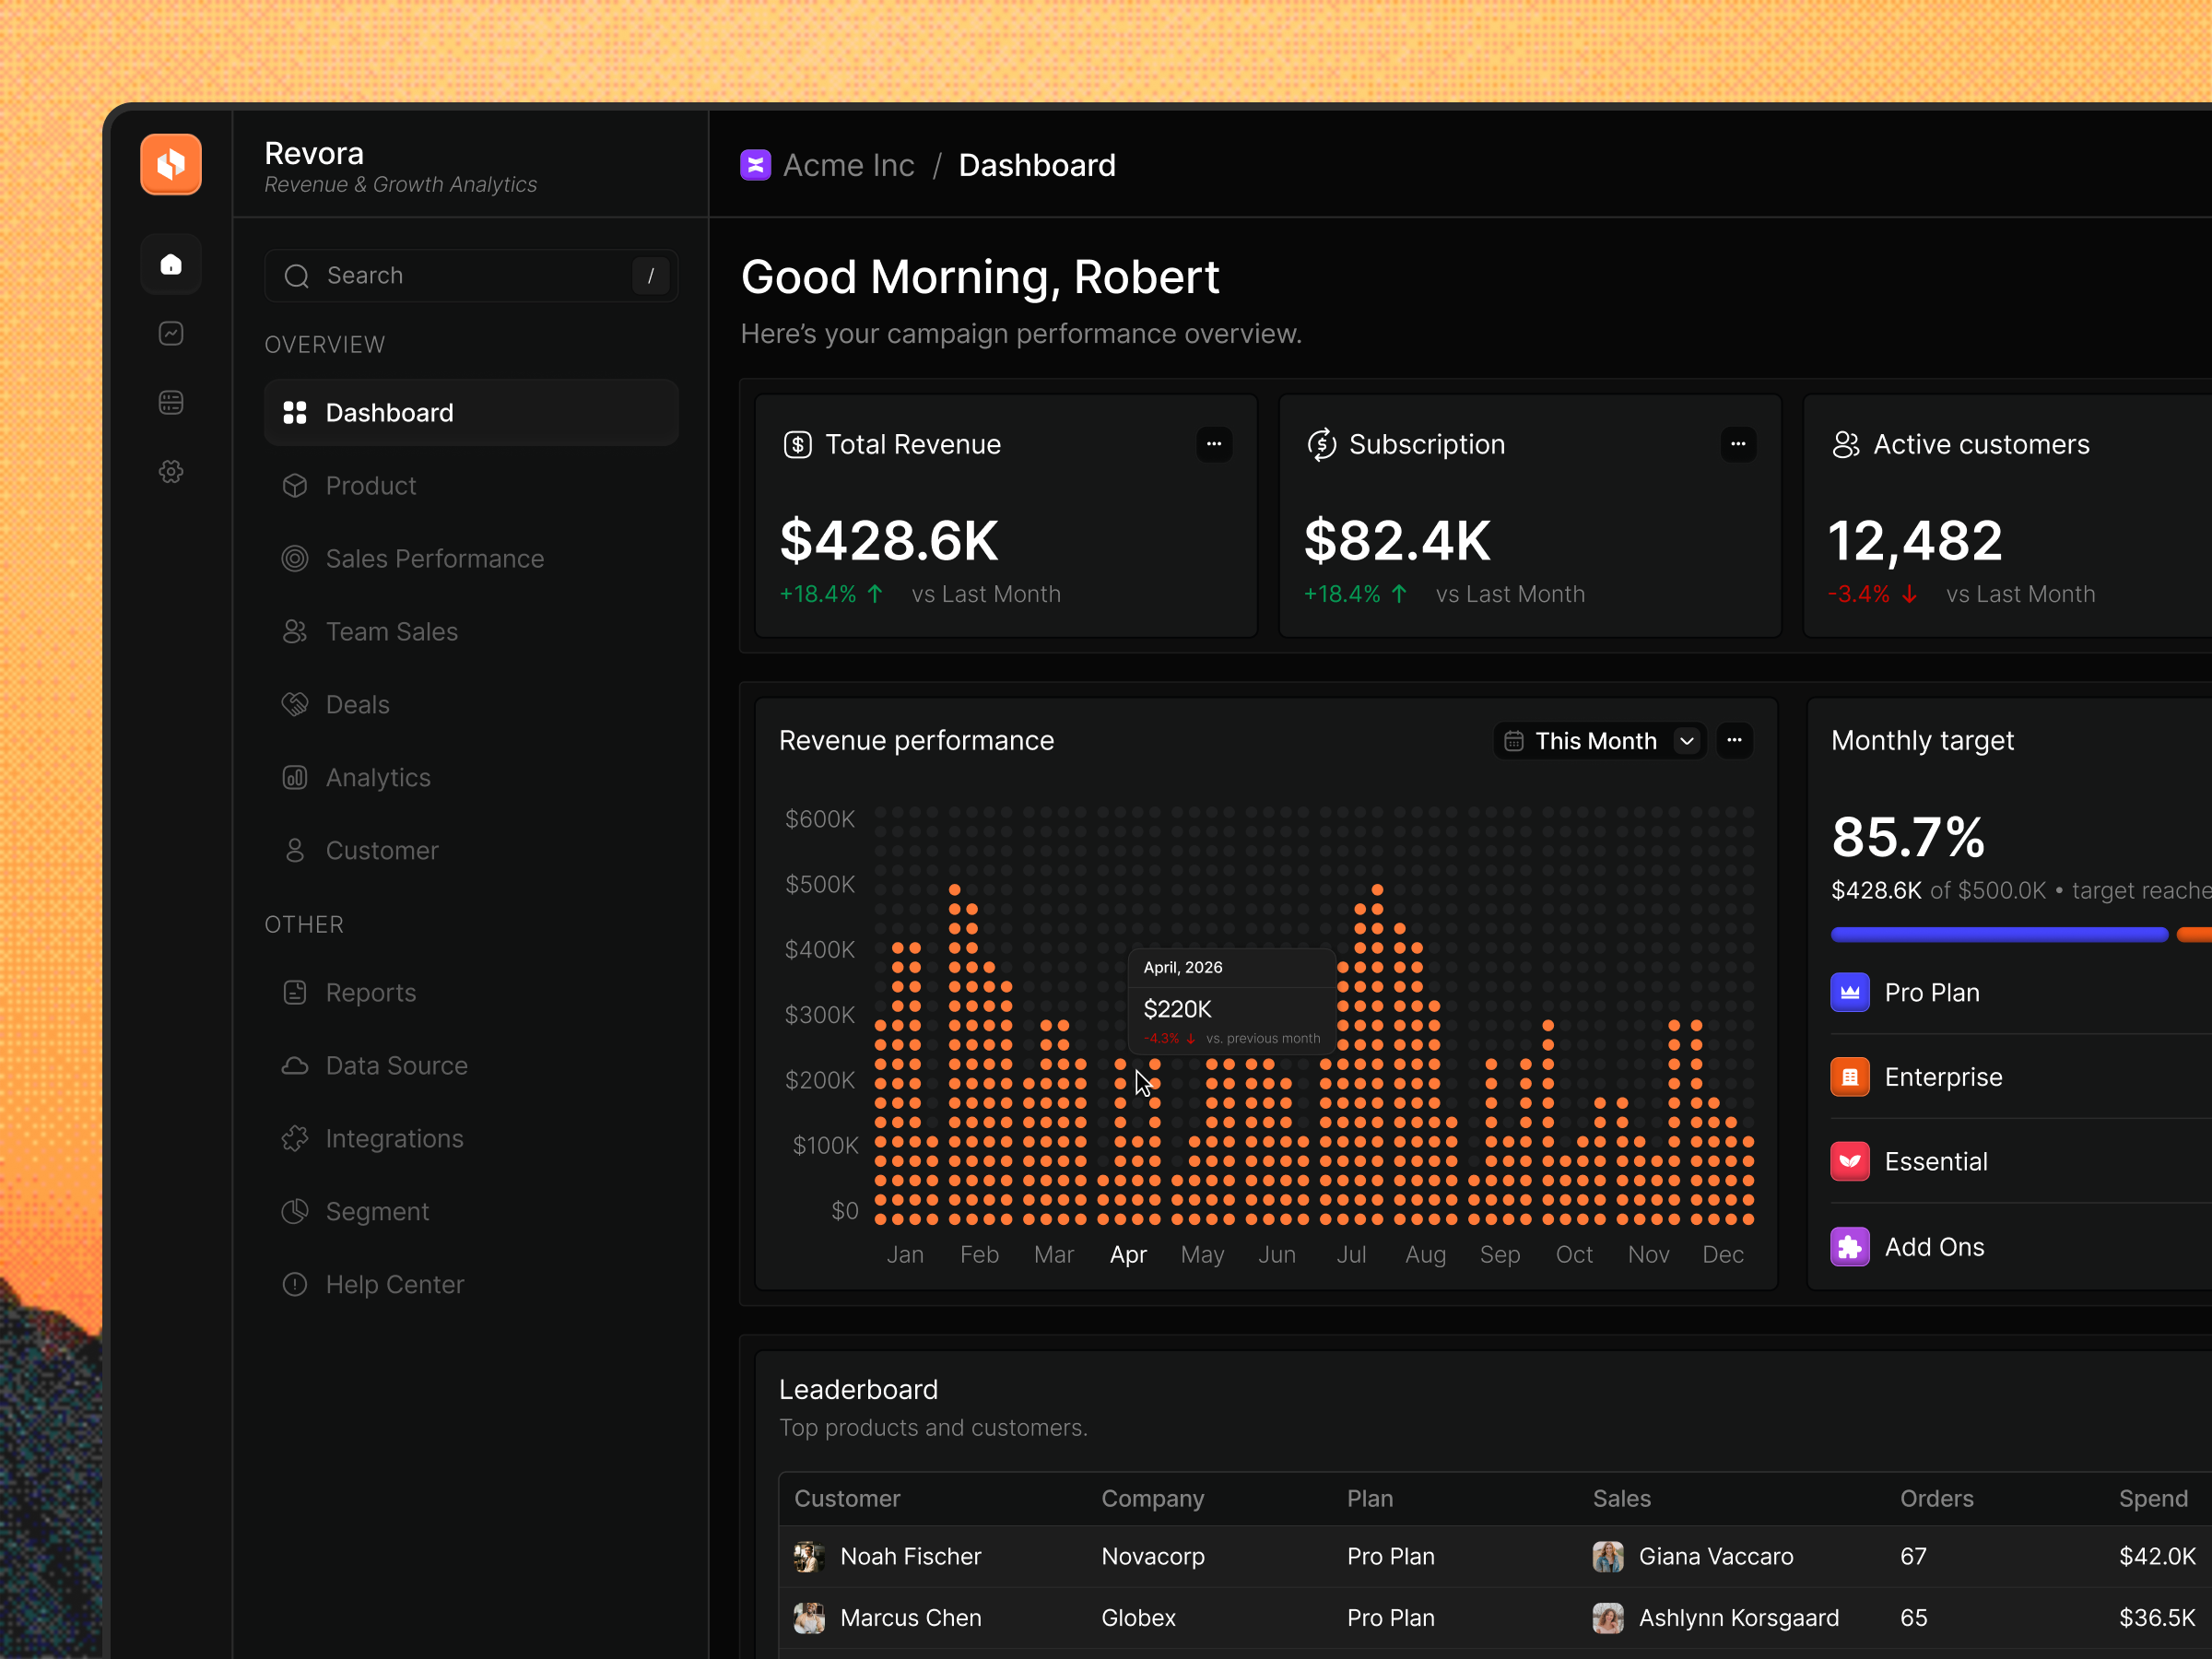
Task: Click the Add Ons puzzle icon
Action: (x=1850, y=1247)
